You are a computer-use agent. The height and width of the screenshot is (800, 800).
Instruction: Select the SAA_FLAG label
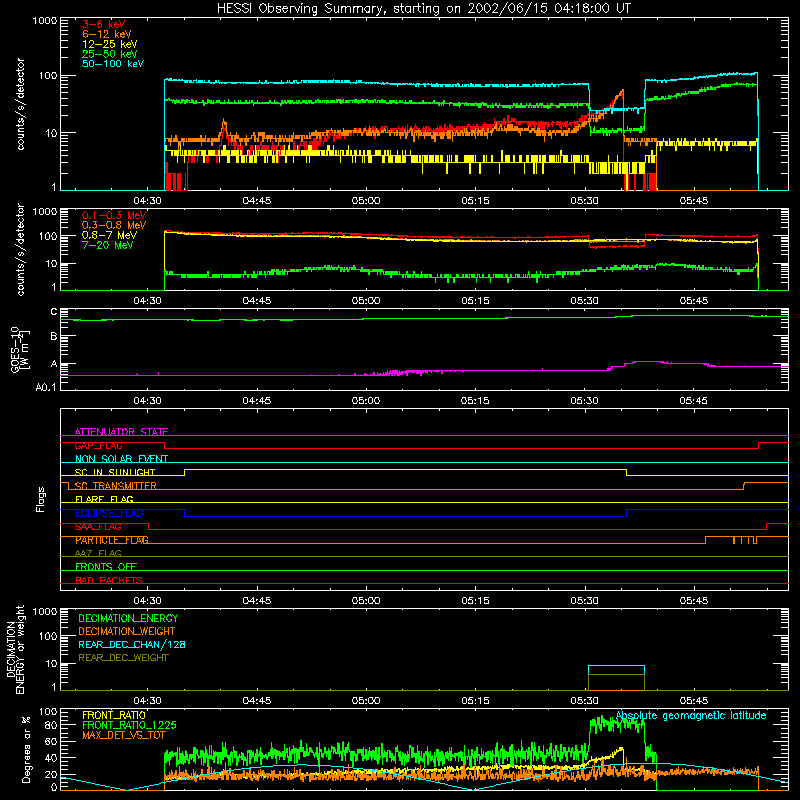[x=98, y=527]
